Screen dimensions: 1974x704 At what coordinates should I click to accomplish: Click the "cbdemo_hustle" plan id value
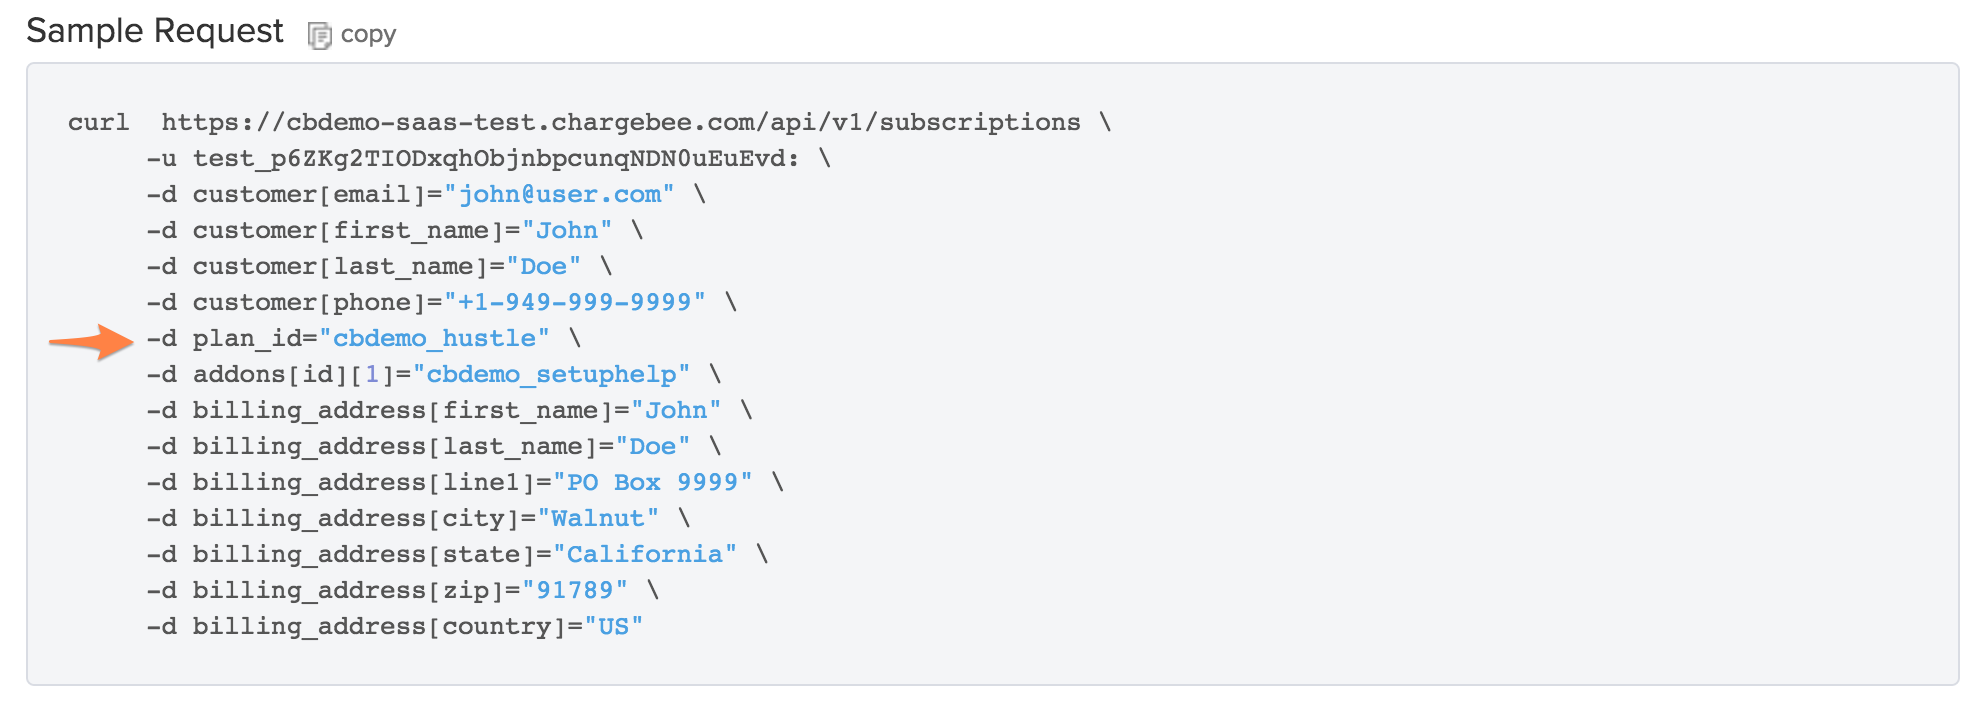pos(434,338)
